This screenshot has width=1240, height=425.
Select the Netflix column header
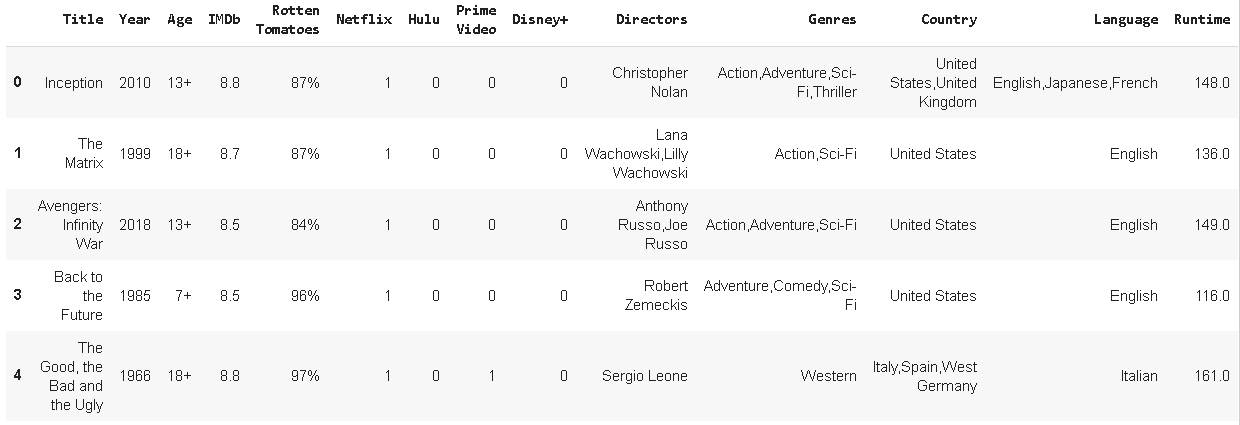pyautogui.click(x=364, y=19)
